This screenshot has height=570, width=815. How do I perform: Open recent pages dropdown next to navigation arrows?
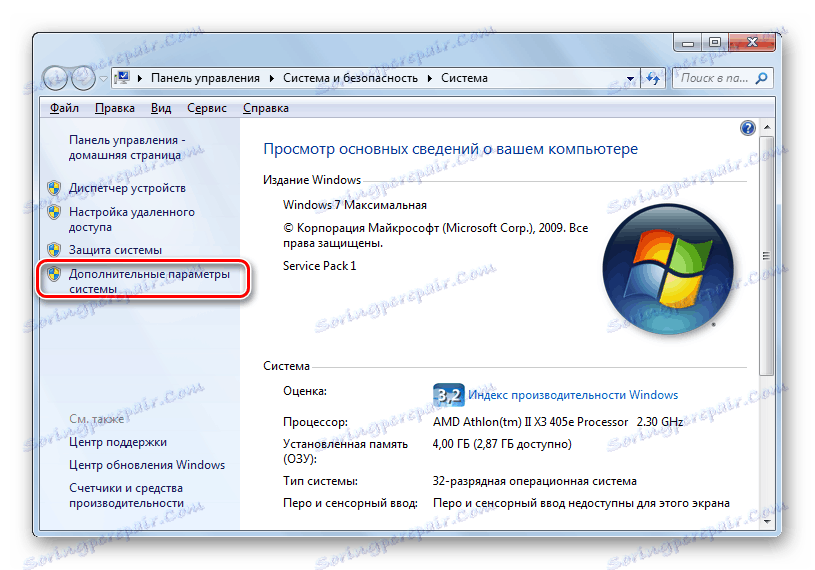tap(103, 79)
